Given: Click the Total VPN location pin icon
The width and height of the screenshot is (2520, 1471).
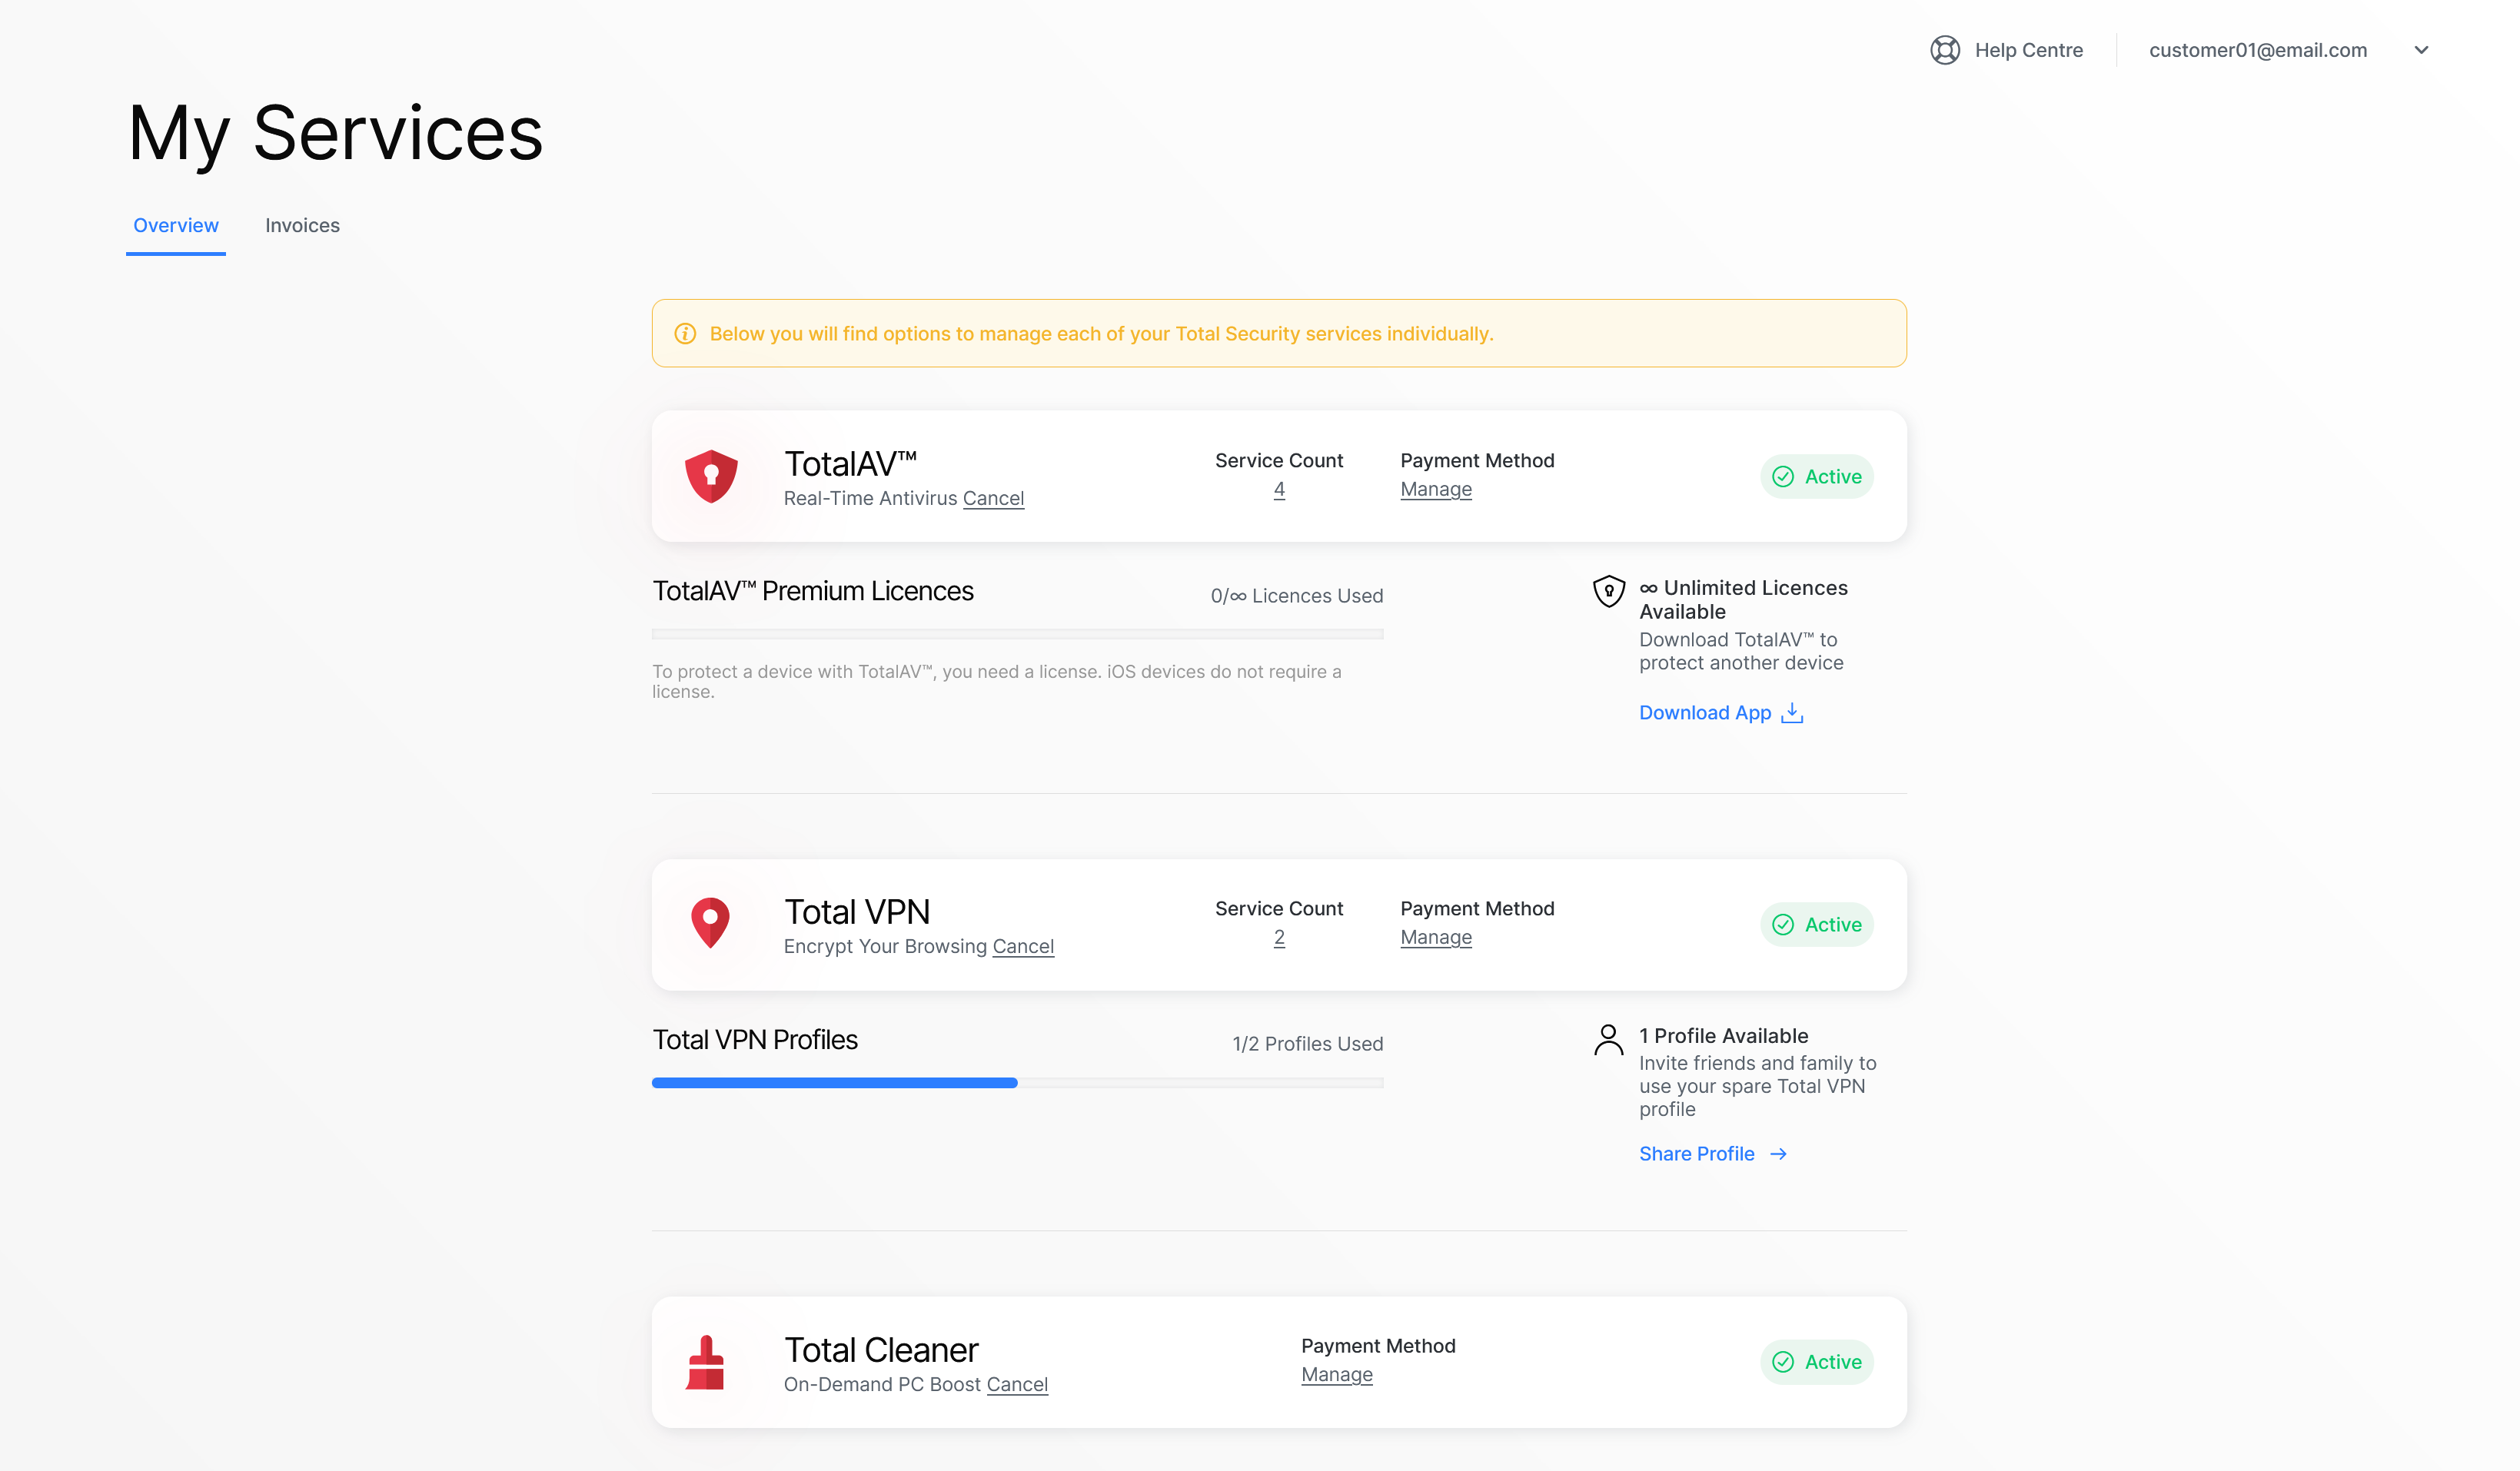Looking at the screenshot, I should point(710,922).
